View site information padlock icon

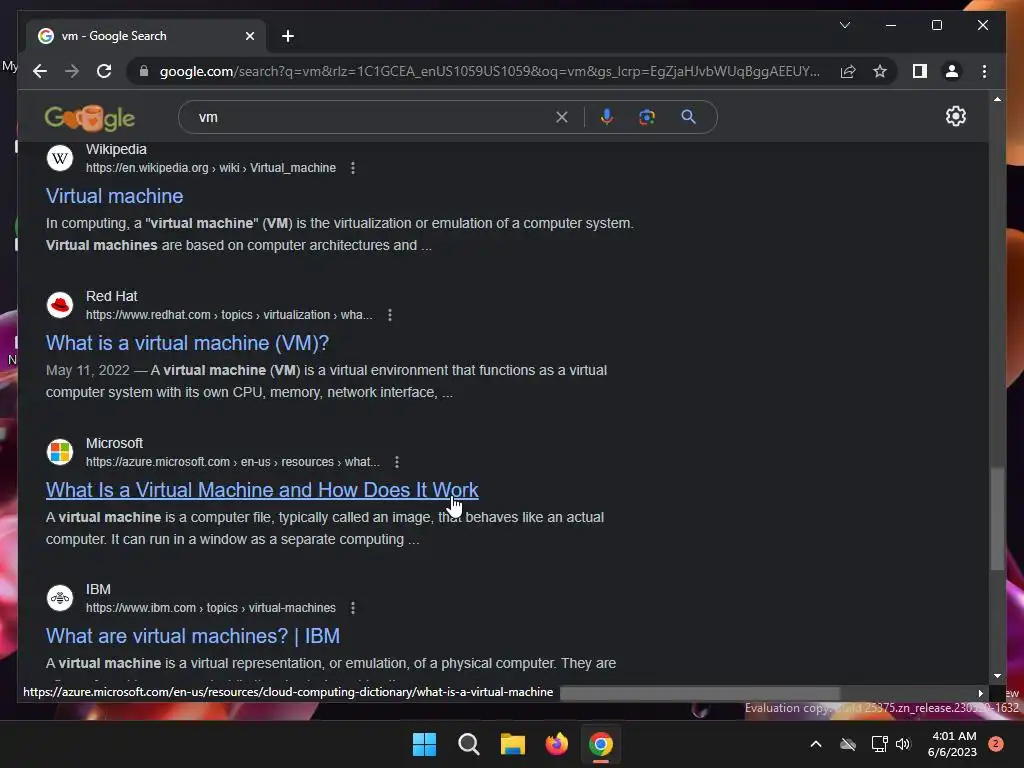[144, 71]
